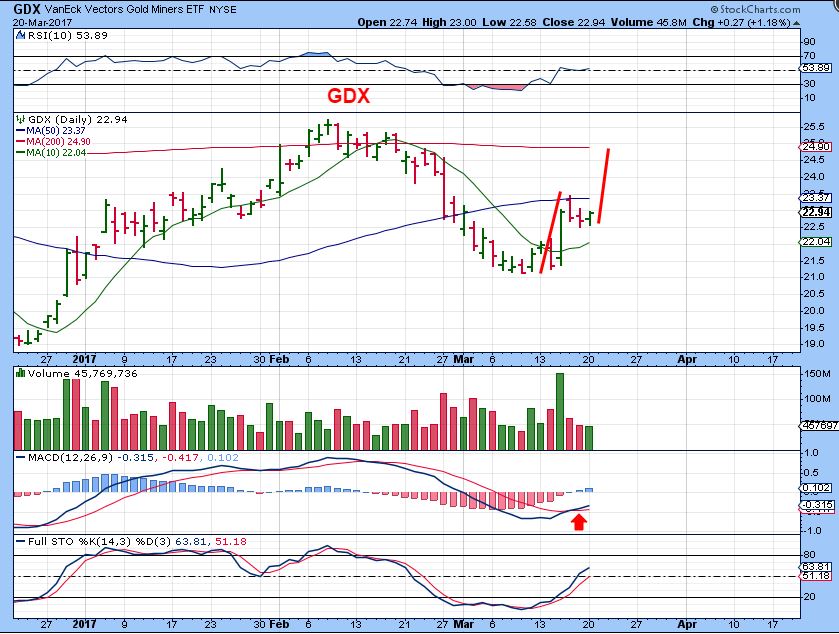Click the candlestick icon beside GDX (Daily)
This screenshot has width=839, height=634.
pos(20,119)
